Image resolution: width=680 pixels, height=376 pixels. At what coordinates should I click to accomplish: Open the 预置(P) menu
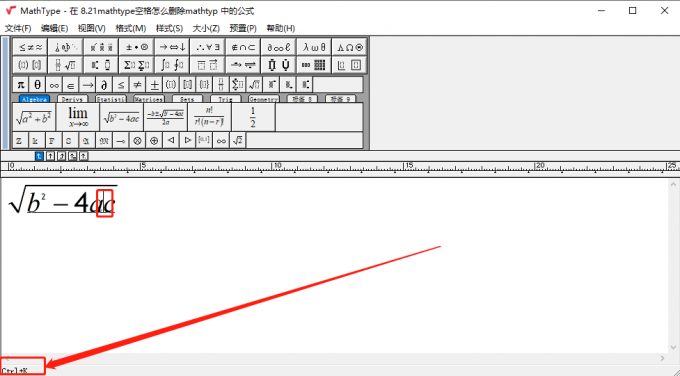(243, 28)
